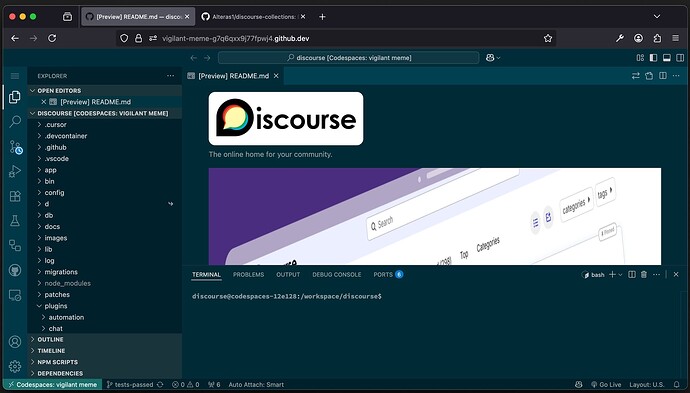Viewport: 690px width, 393px height.
Task: Switch to the Ports tab
Action: pyautogui.click(x=388, y=275)
